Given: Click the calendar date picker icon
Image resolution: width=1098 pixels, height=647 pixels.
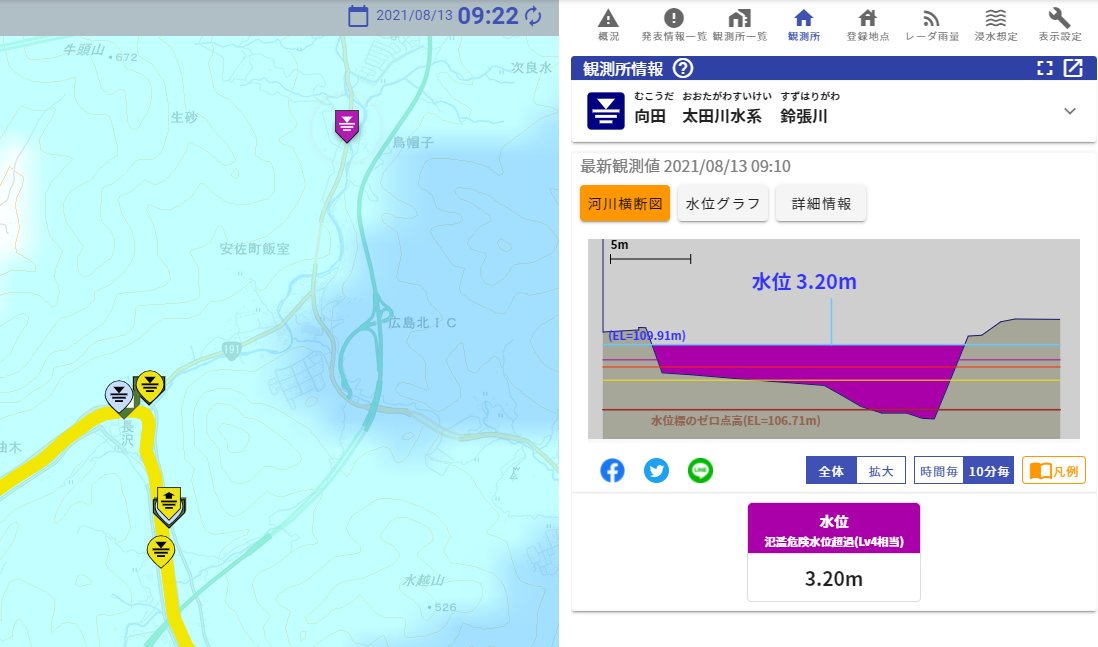Looking at the screenshot, I should click(x=358, y=16).
